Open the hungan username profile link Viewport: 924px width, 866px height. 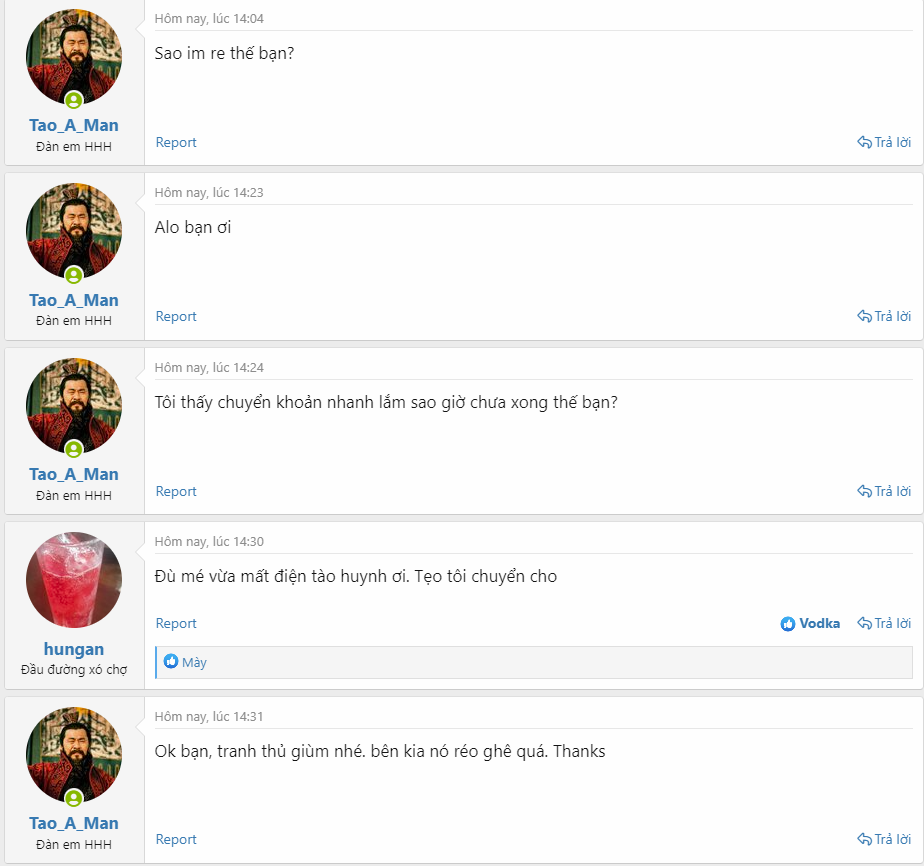(x=74, y=649)
